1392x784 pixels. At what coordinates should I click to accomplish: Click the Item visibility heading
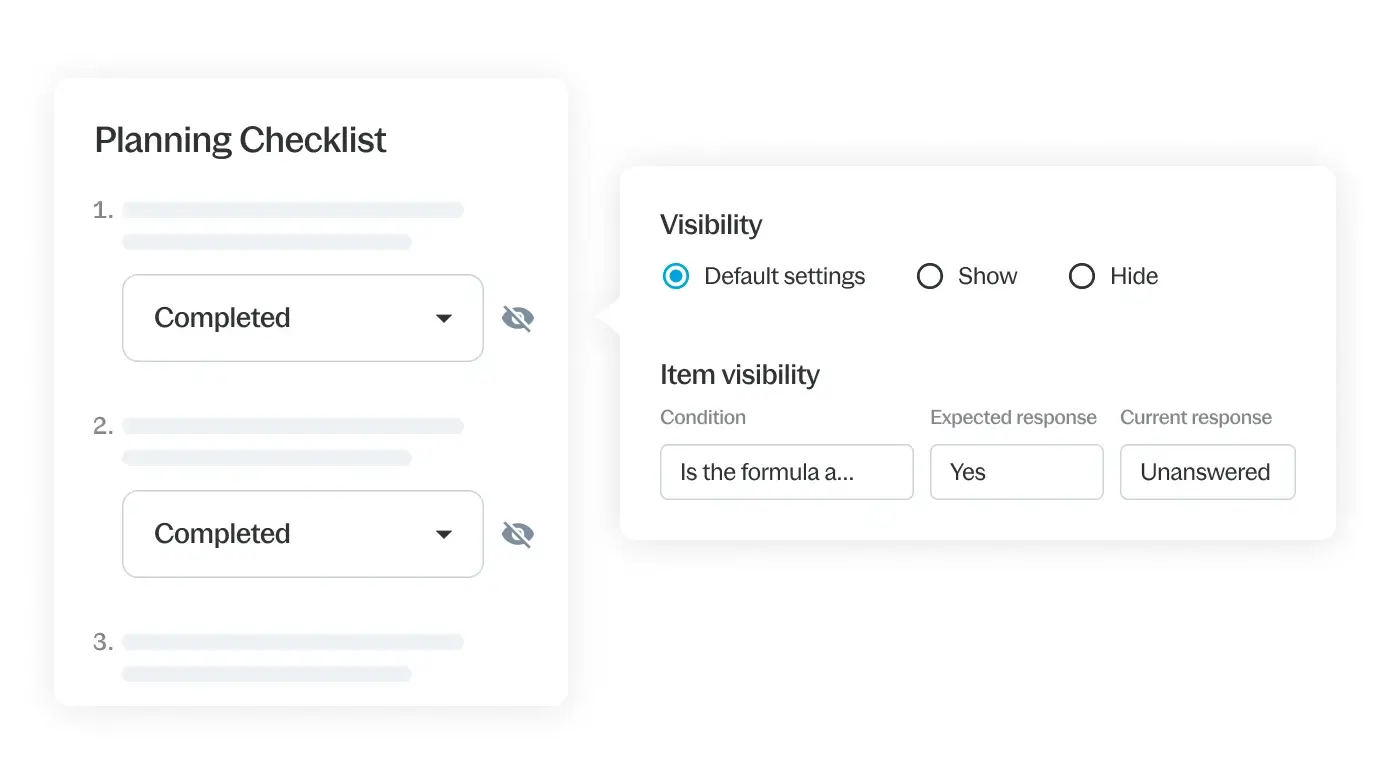point(739,375)
